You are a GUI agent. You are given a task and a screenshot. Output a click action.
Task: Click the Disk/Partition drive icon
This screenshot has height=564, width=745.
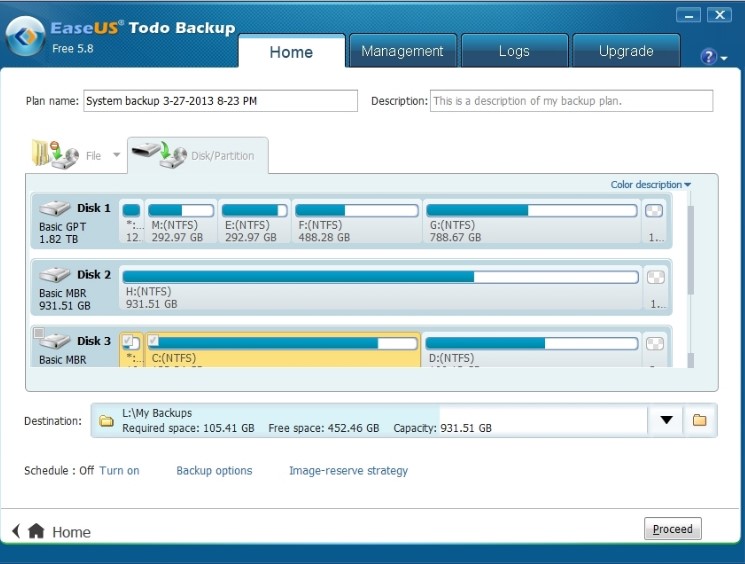159,154
